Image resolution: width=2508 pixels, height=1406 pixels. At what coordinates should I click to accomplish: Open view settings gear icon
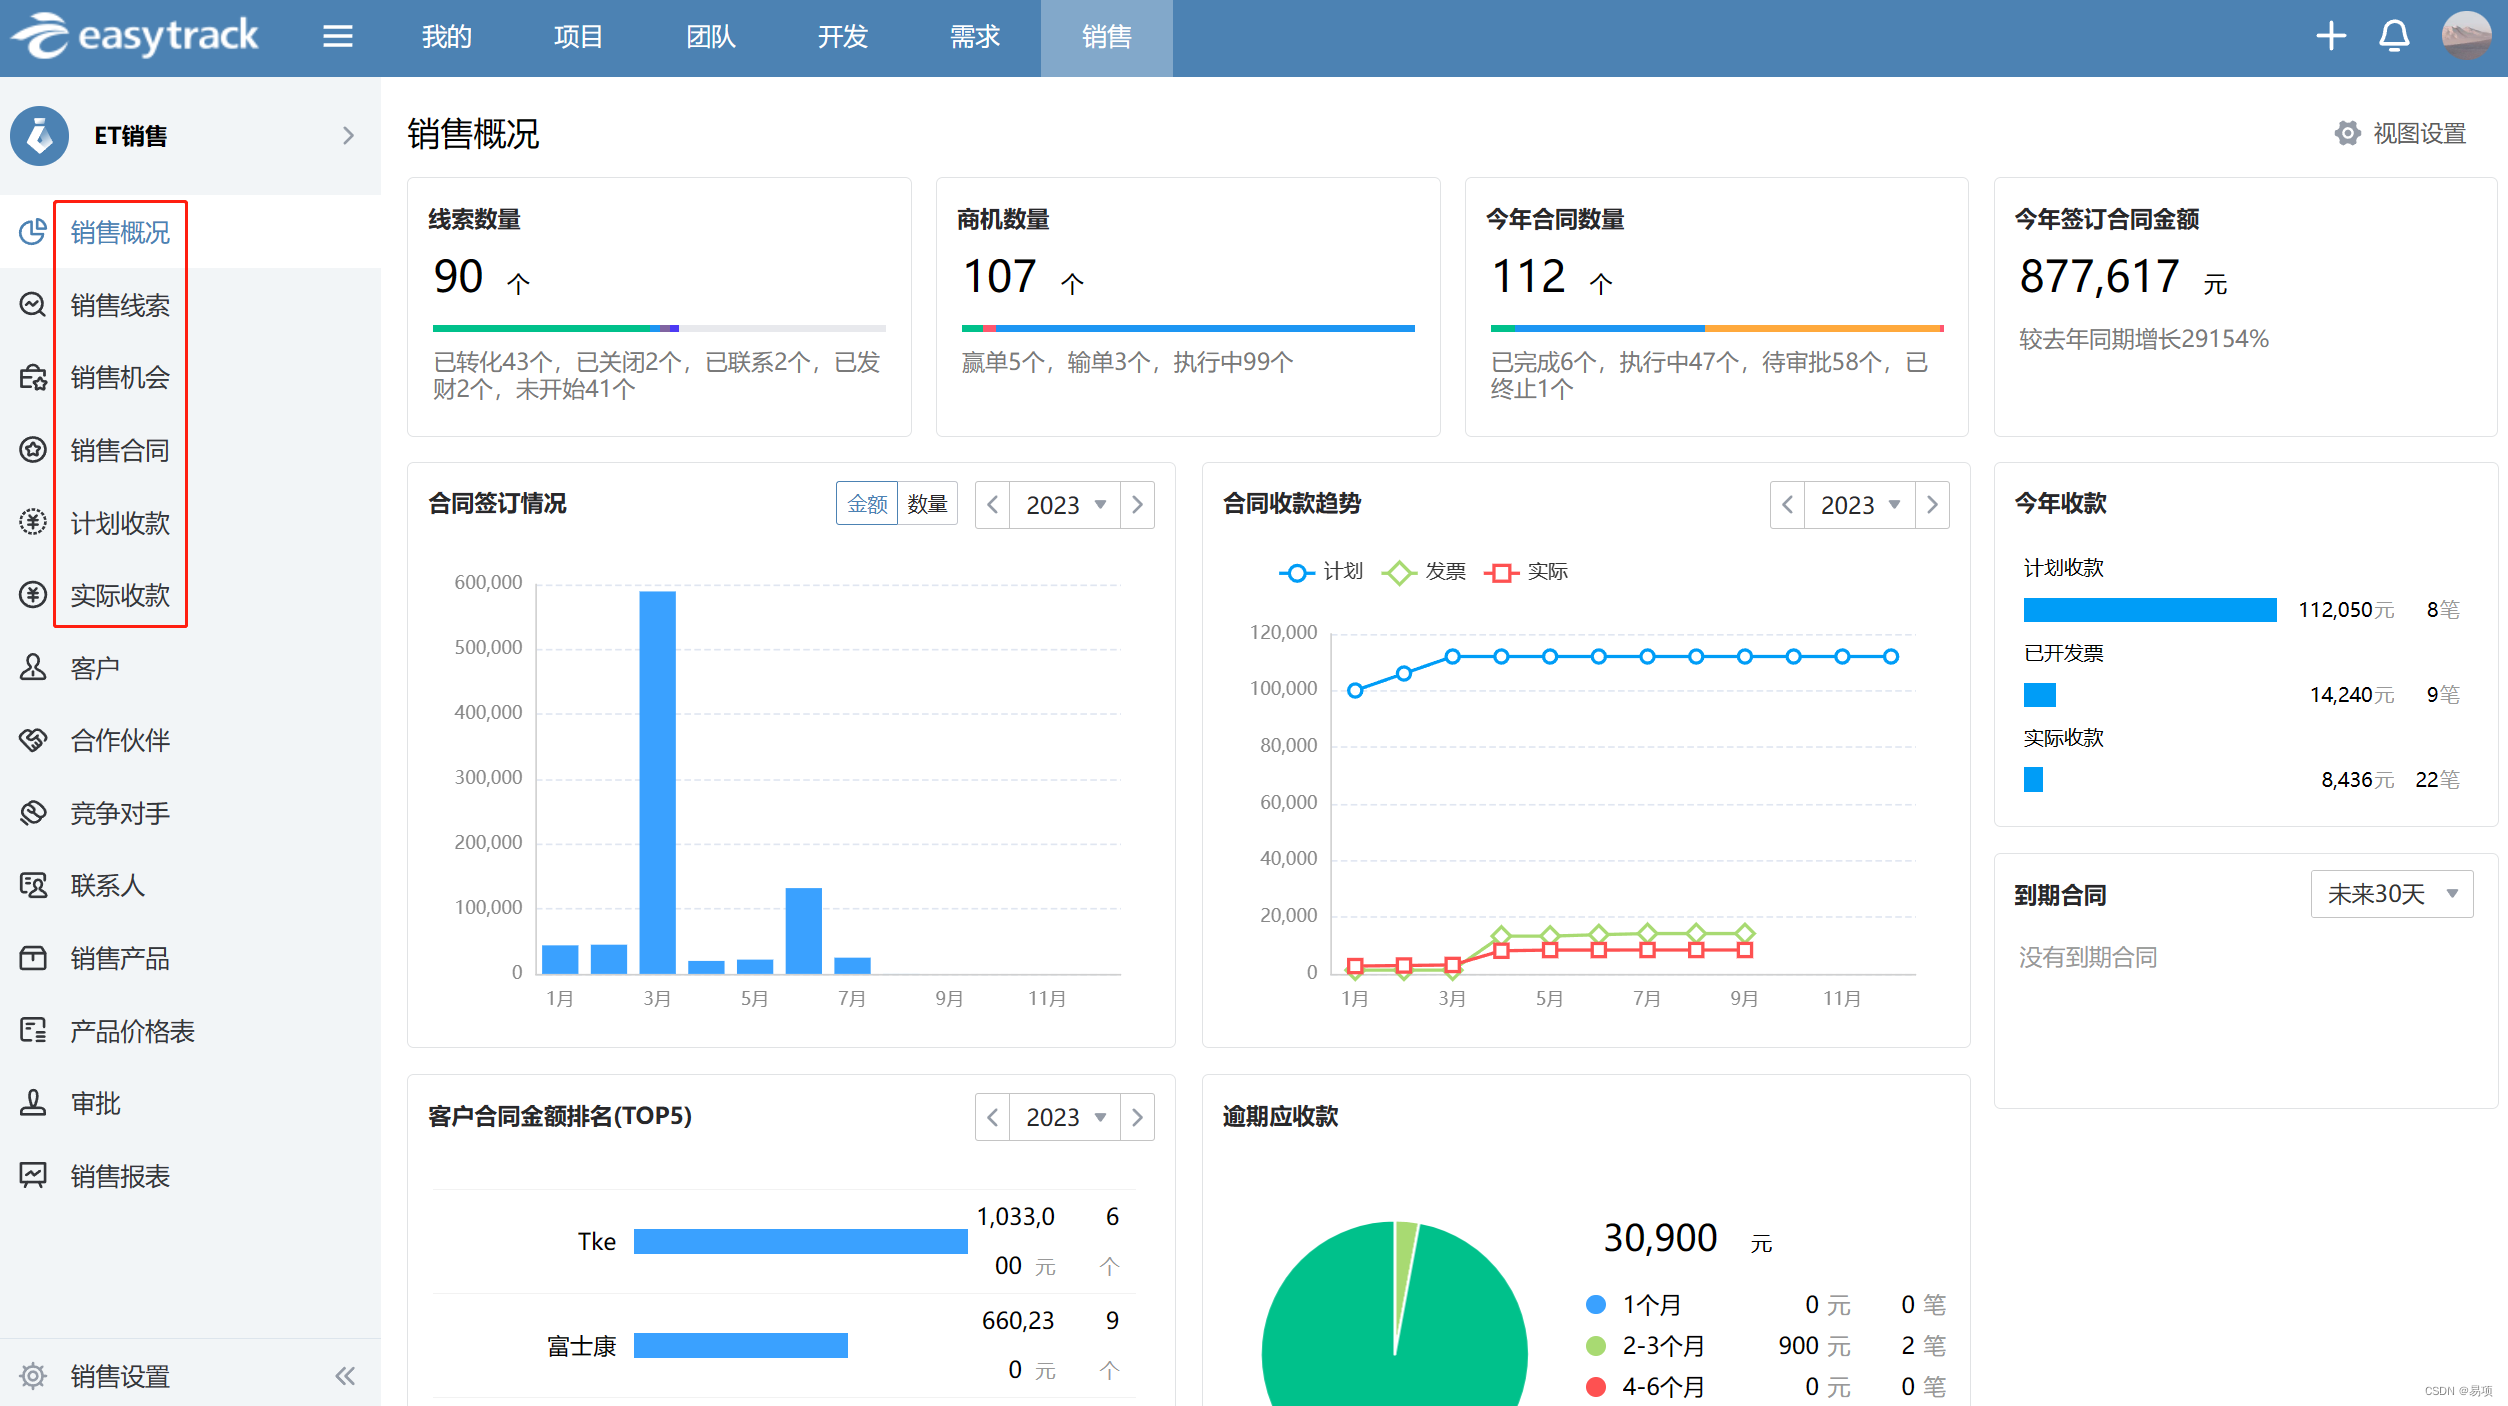click(2347, 133)
